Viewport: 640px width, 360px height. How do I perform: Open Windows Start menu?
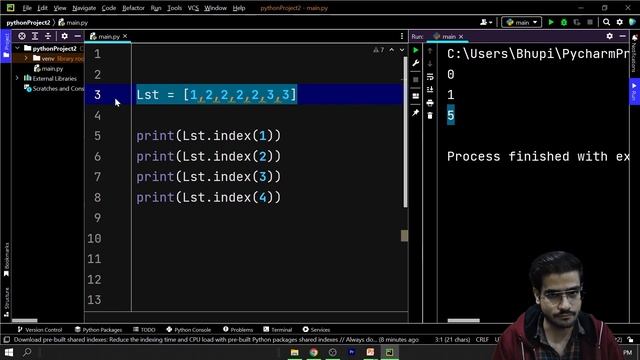(x=9, y=352)
